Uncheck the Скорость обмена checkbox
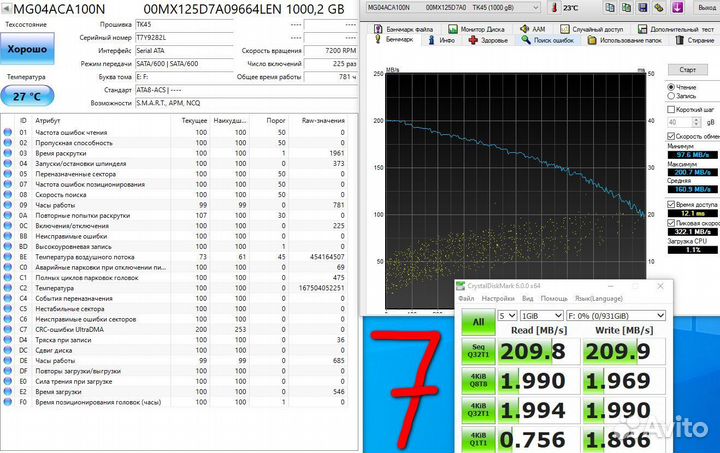The width and height of the screenshot is (720, 453). (671, 136)
